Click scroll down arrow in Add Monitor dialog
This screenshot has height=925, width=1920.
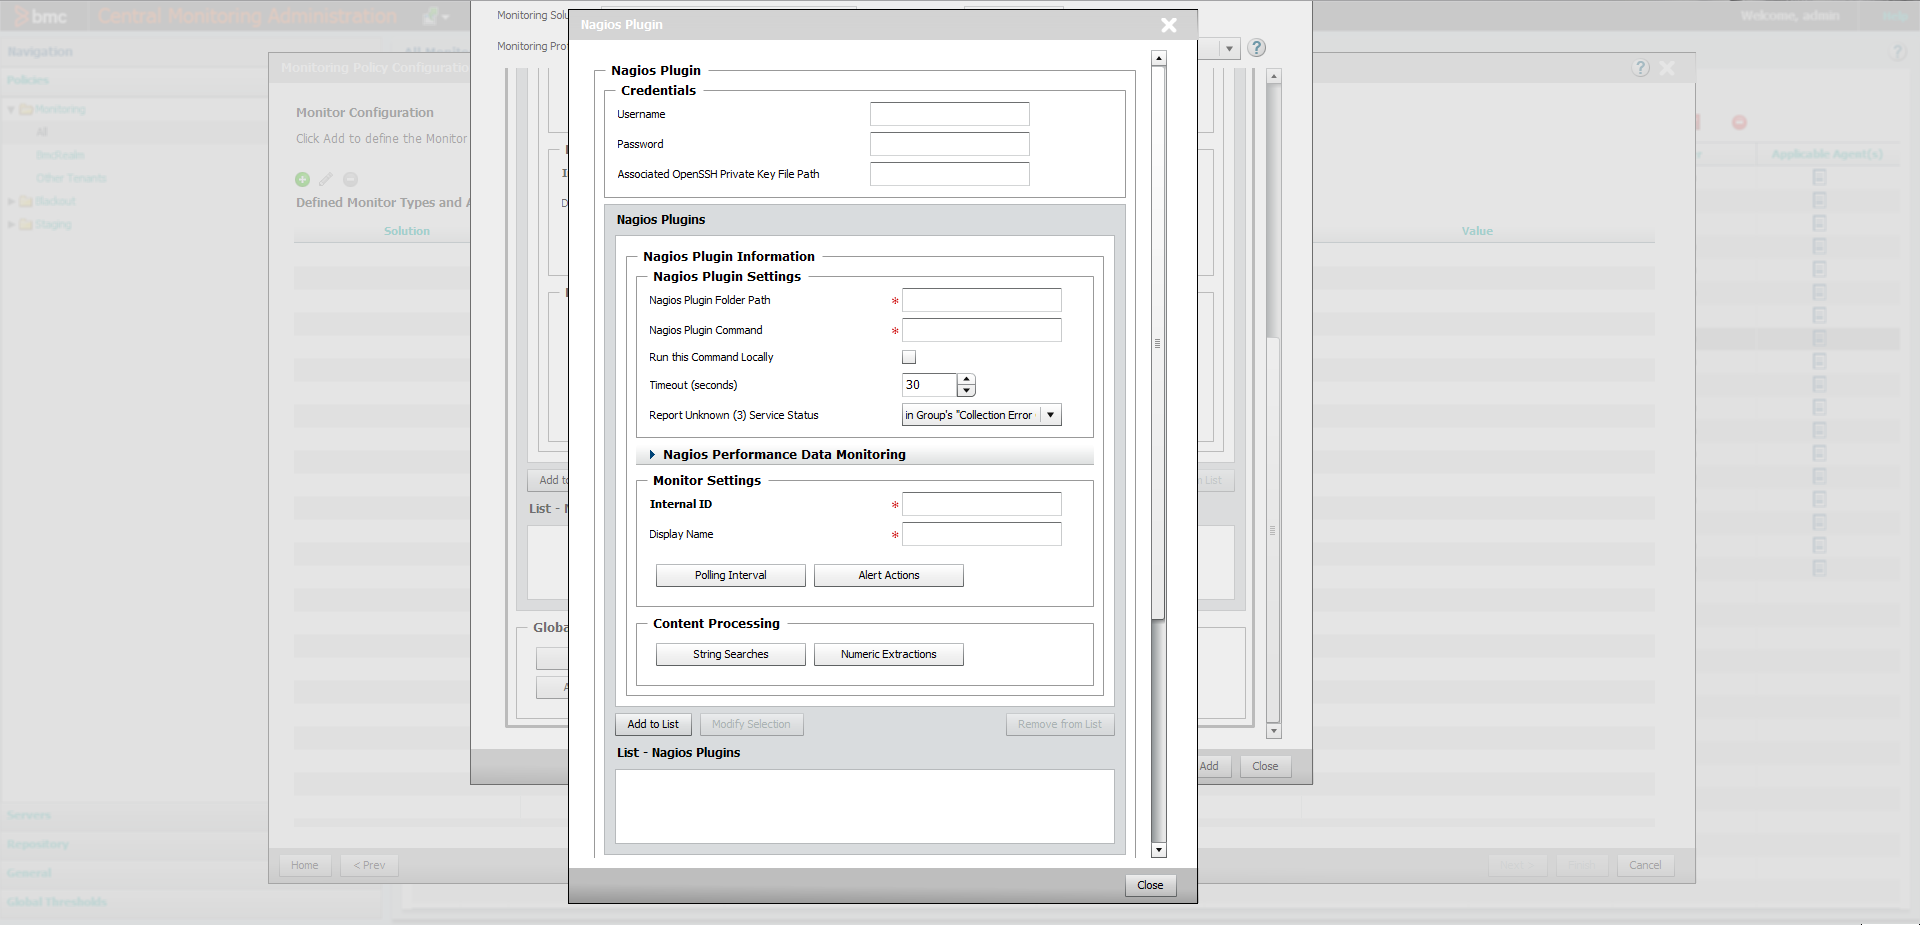[1274, 731]
